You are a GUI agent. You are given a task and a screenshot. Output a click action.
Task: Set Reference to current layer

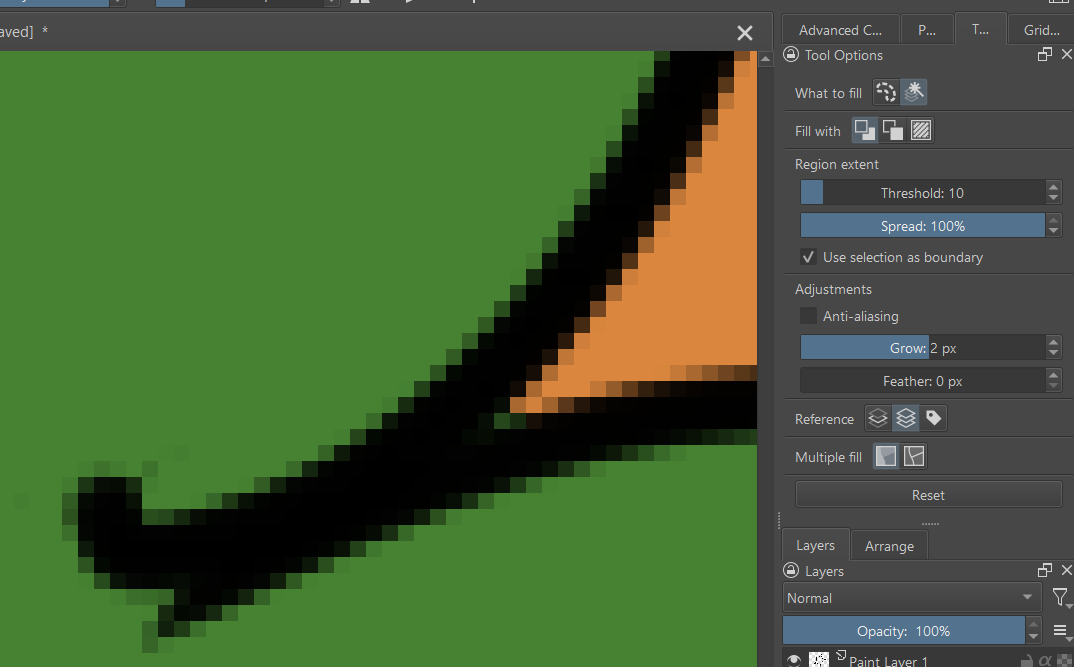click(x=877, y=418)
